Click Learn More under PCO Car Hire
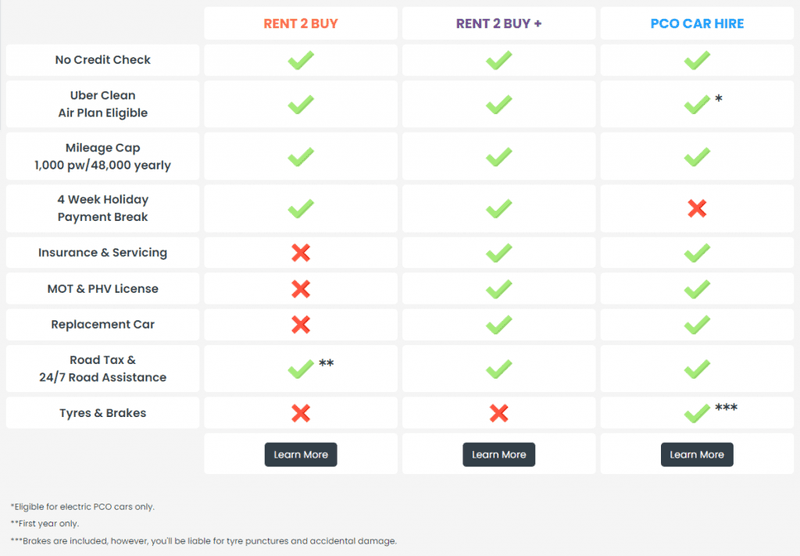 (697, 454)
